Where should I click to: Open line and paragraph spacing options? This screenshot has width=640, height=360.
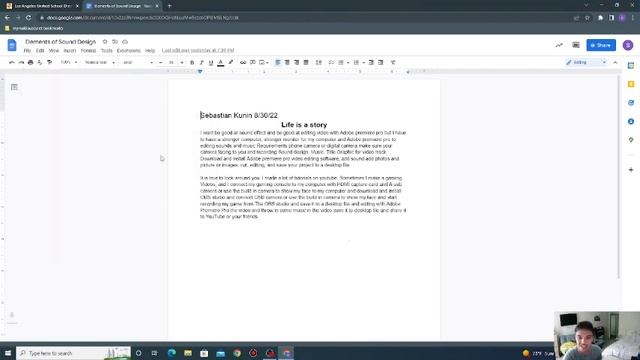click(x=319, y=62)
